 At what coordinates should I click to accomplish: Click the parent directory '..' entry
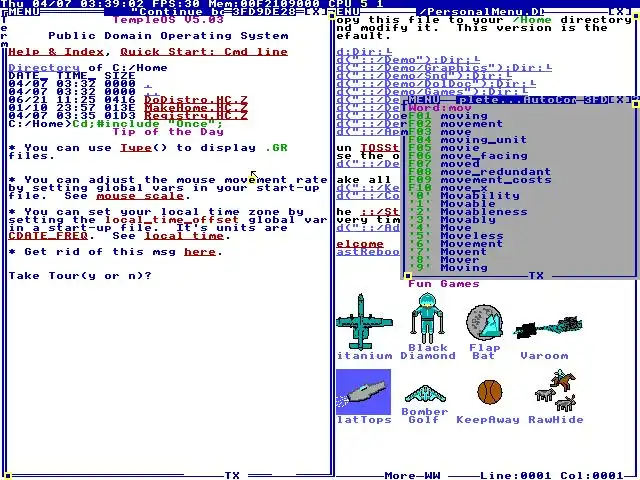[x=152, y=92]
